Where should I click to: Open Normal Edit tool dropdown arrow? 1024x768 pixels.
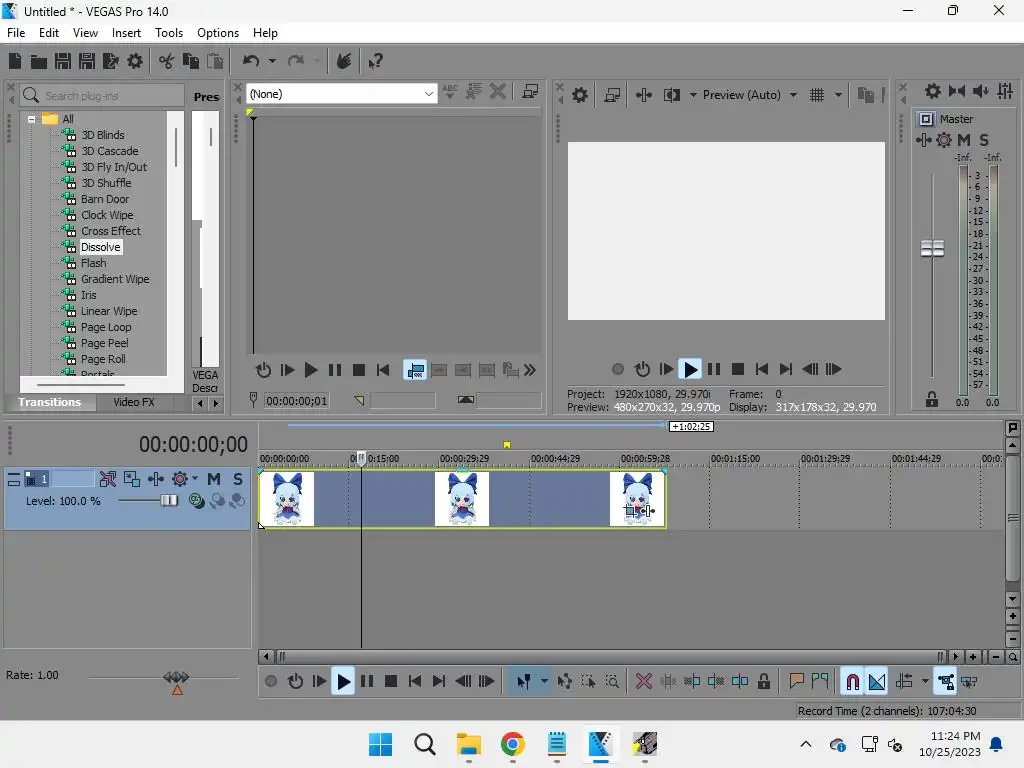544,682
